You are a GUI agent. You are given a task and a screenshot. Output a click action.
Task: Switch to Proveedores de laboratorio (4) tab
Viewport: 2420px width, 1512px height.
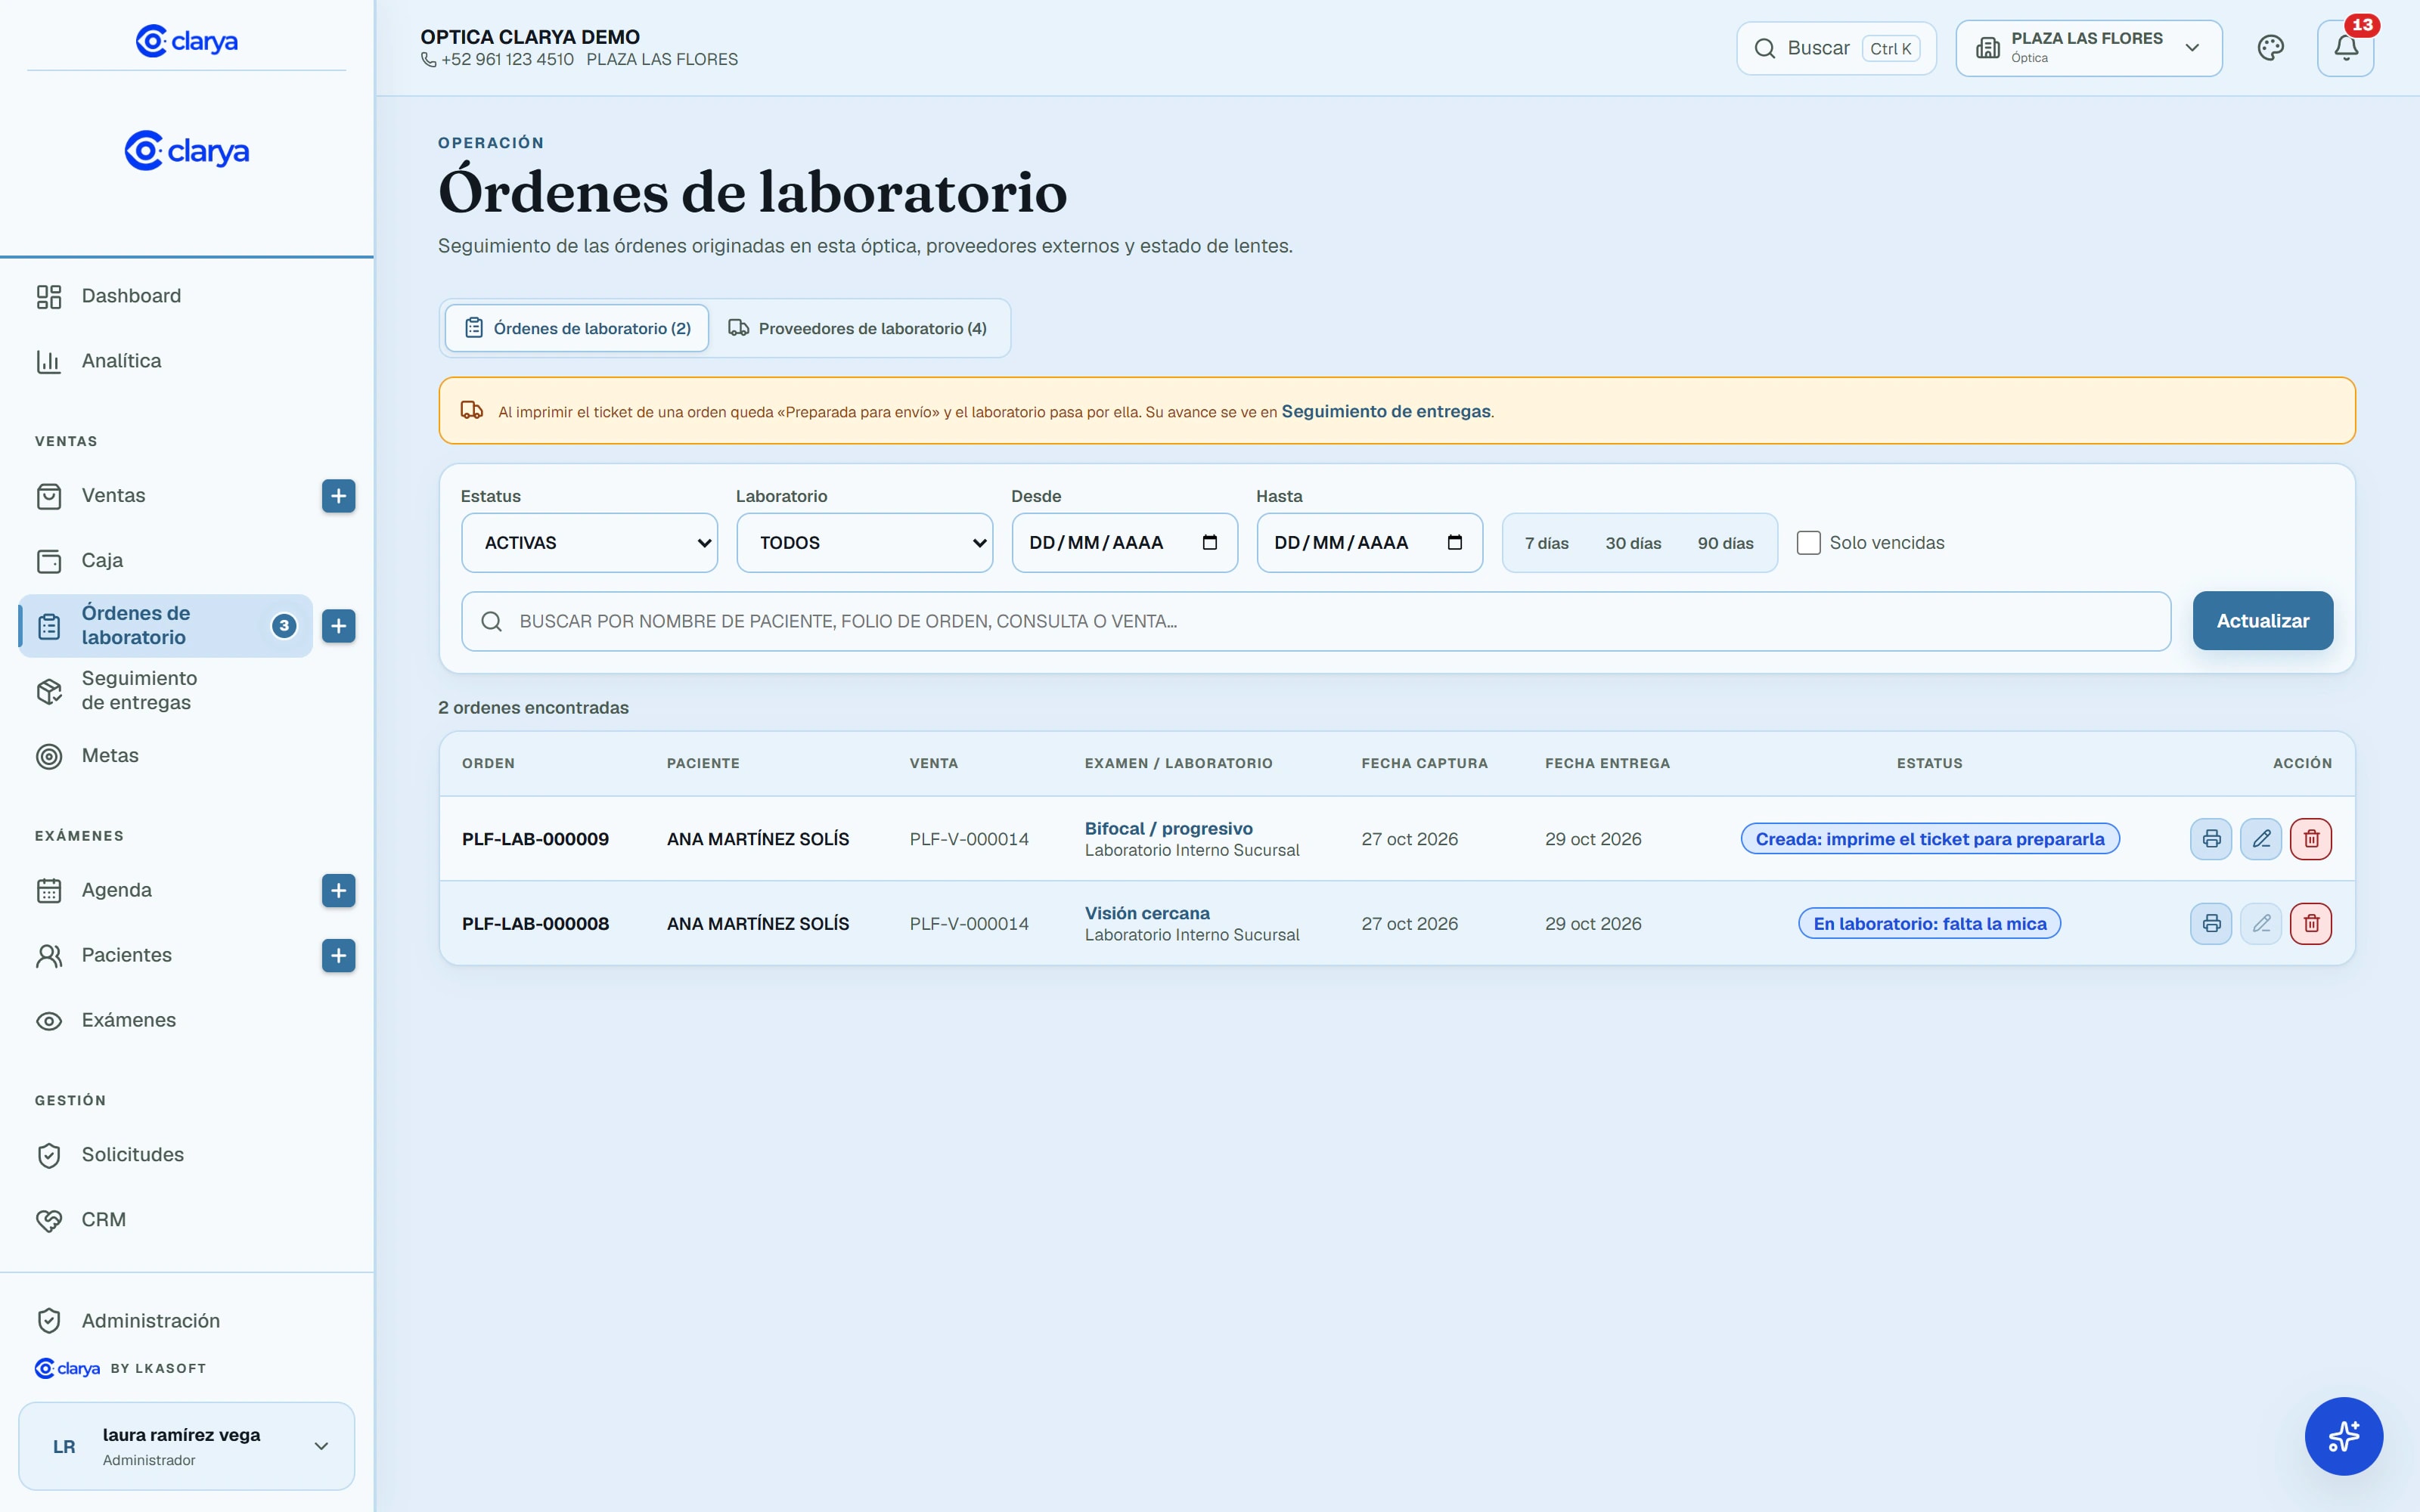coord(858,328)
